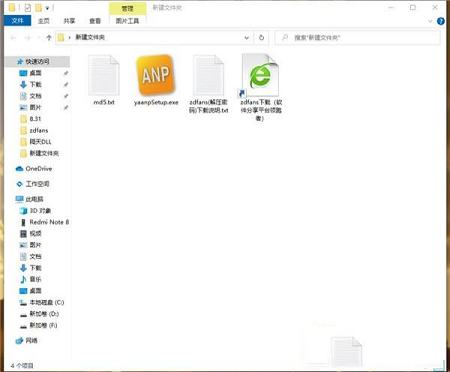Image resolution: width=450 pixels, height=372 pixels.
Task: Open 音乐 under This PC
Action: [35, 279]
